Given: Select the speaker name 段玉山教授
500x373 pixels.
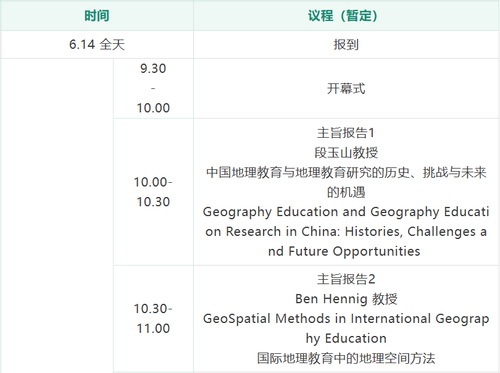Looking at the screenshot, I should (x=346, y=153).
